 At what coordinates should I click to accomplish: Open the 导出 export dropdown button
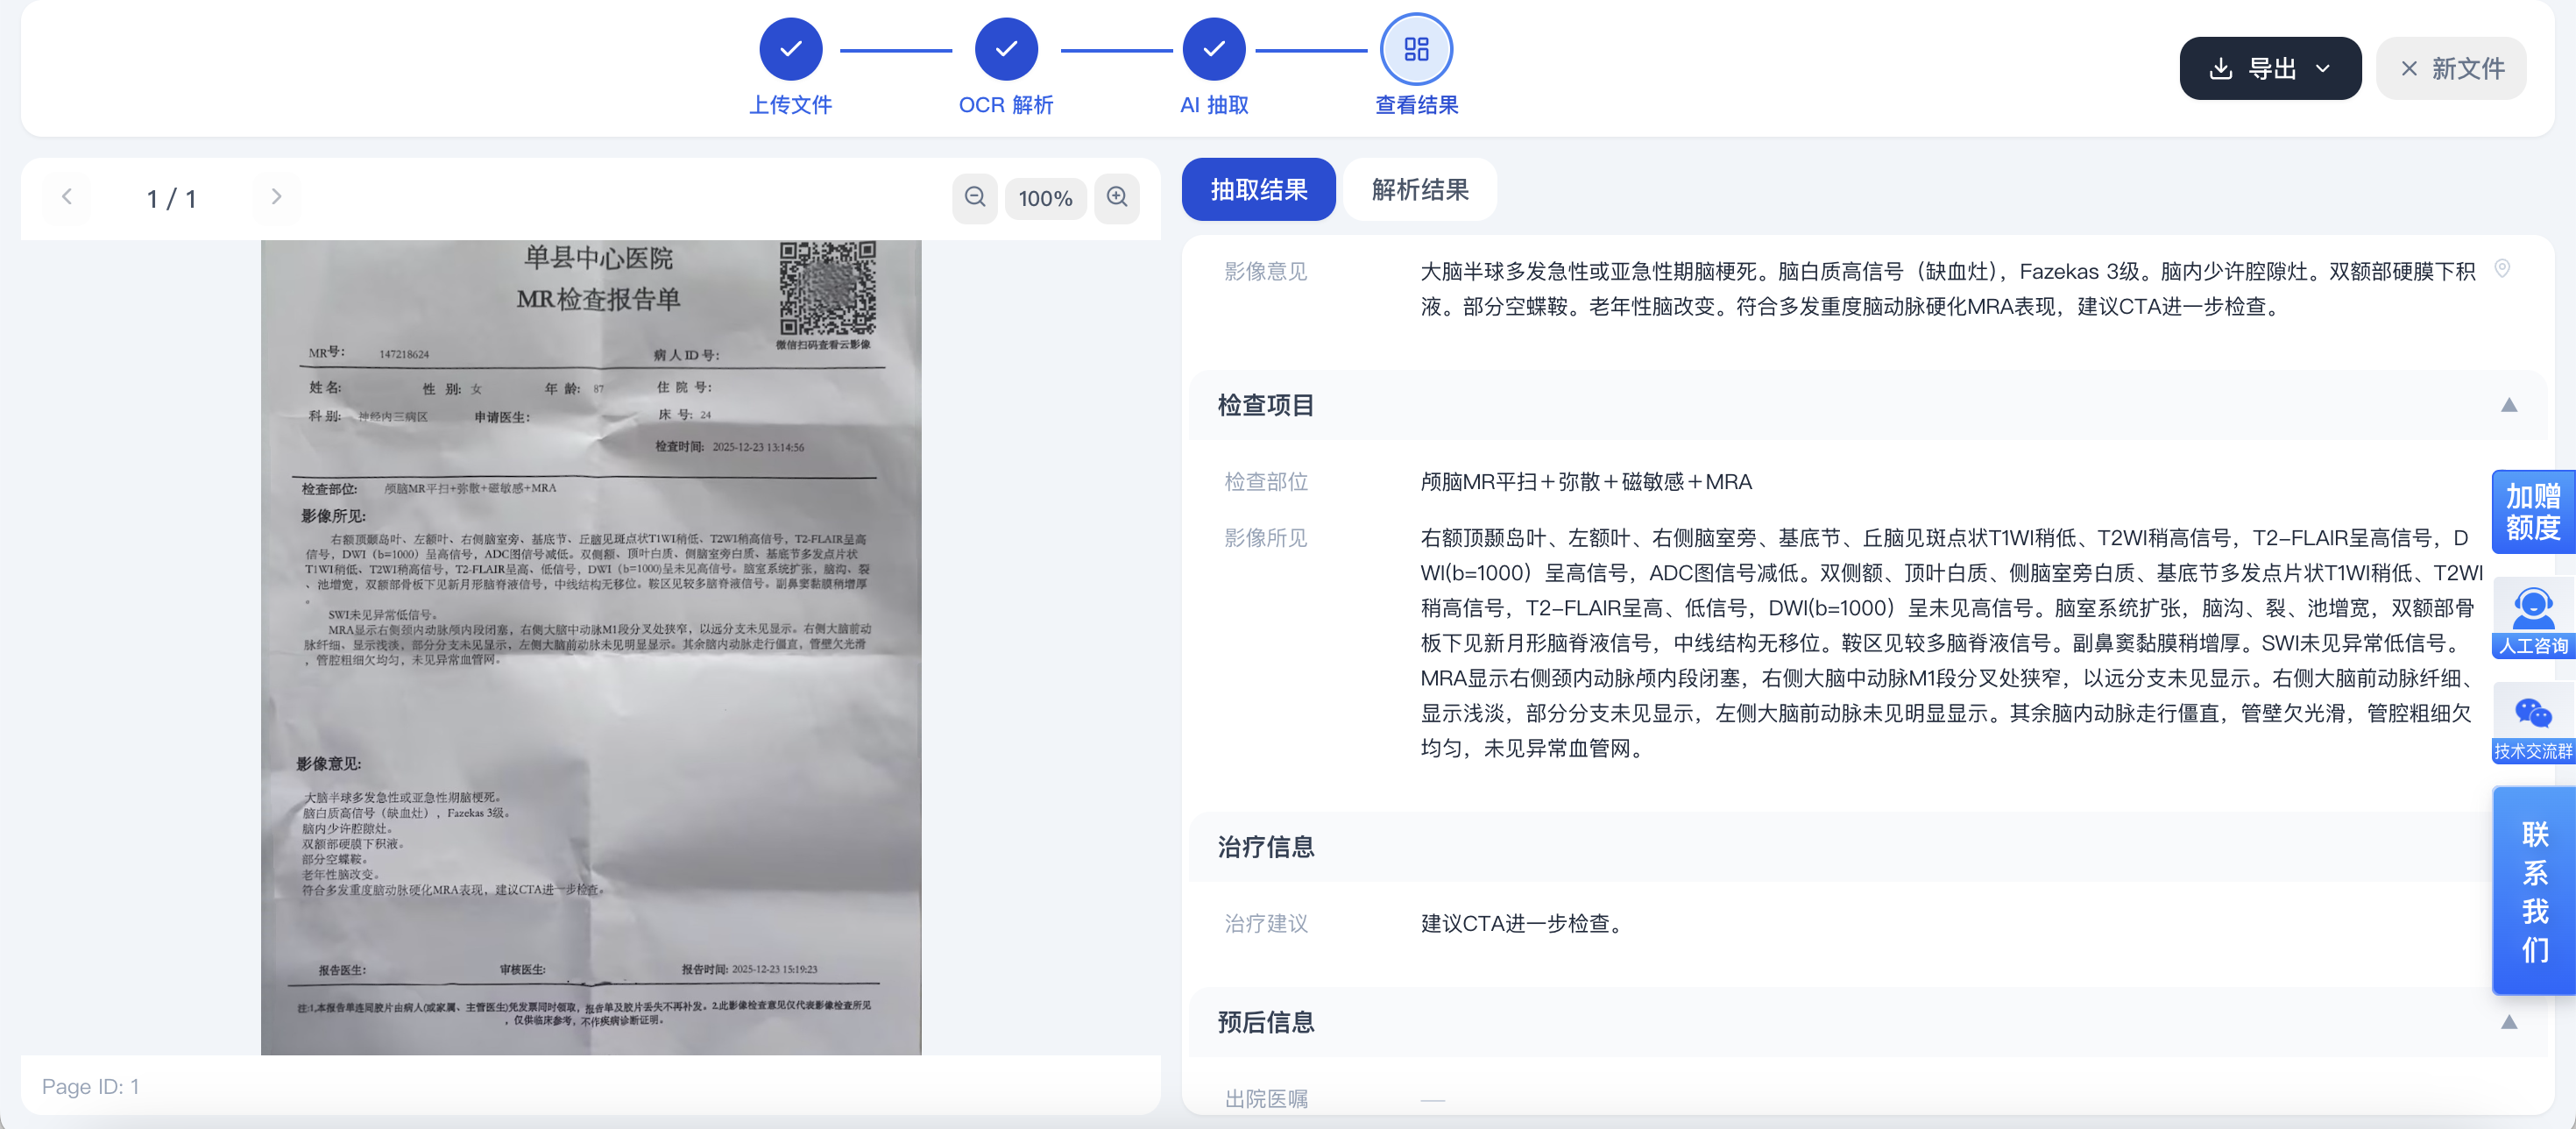tap(2270, 69)
